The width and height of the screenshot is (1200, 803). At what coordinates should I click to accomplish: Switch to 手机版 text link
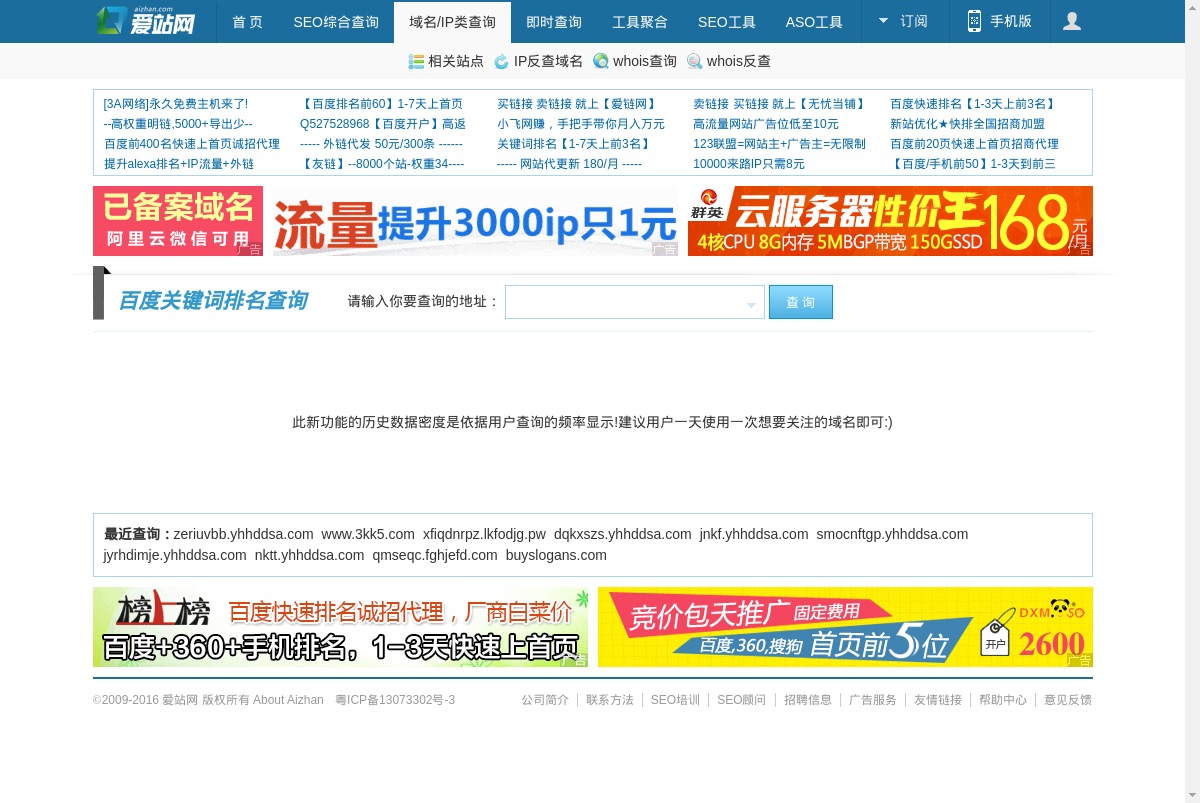tap(1011, 21)
